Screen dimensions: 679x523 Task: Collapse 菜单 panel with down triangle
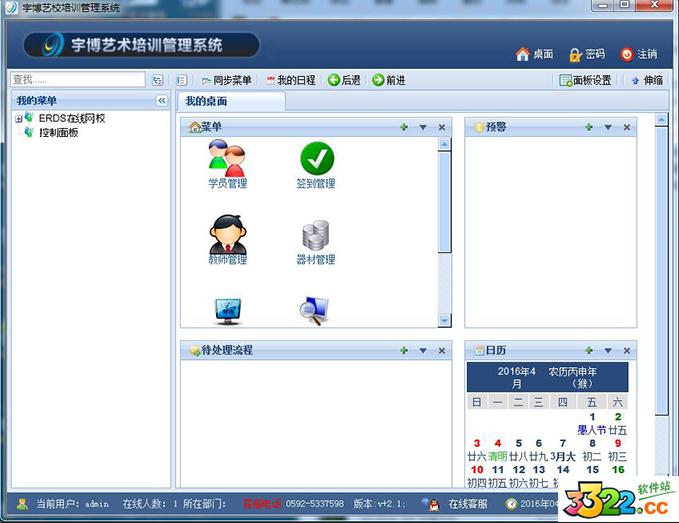point(423,127)
